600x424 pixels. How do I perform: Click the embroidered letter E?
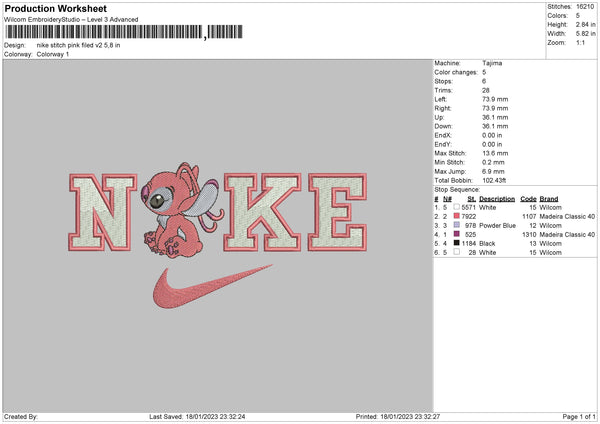[x=338, y=212]
